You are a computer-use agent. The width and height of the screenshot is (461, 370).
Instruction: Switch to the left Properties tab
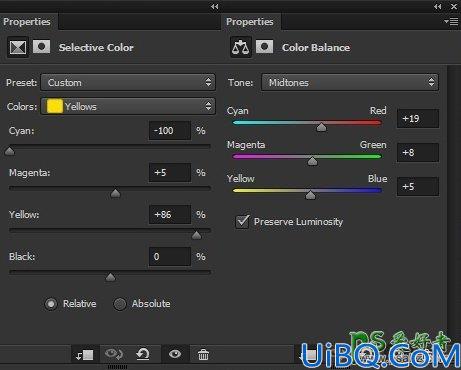point(27,22)
